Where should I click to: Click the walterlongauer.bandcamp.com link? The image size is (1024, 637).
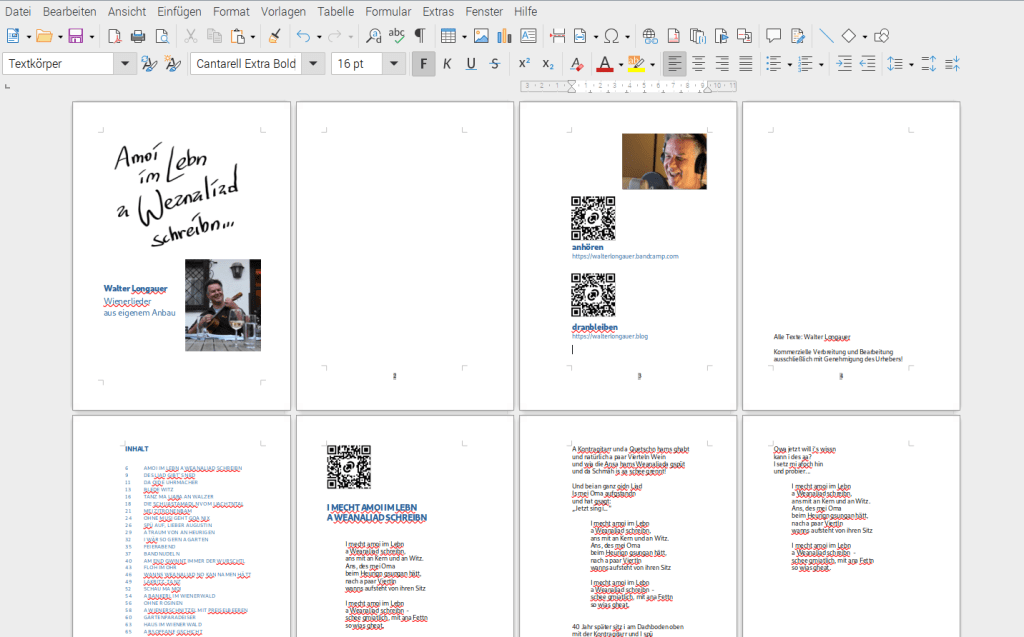coord(624,257)
